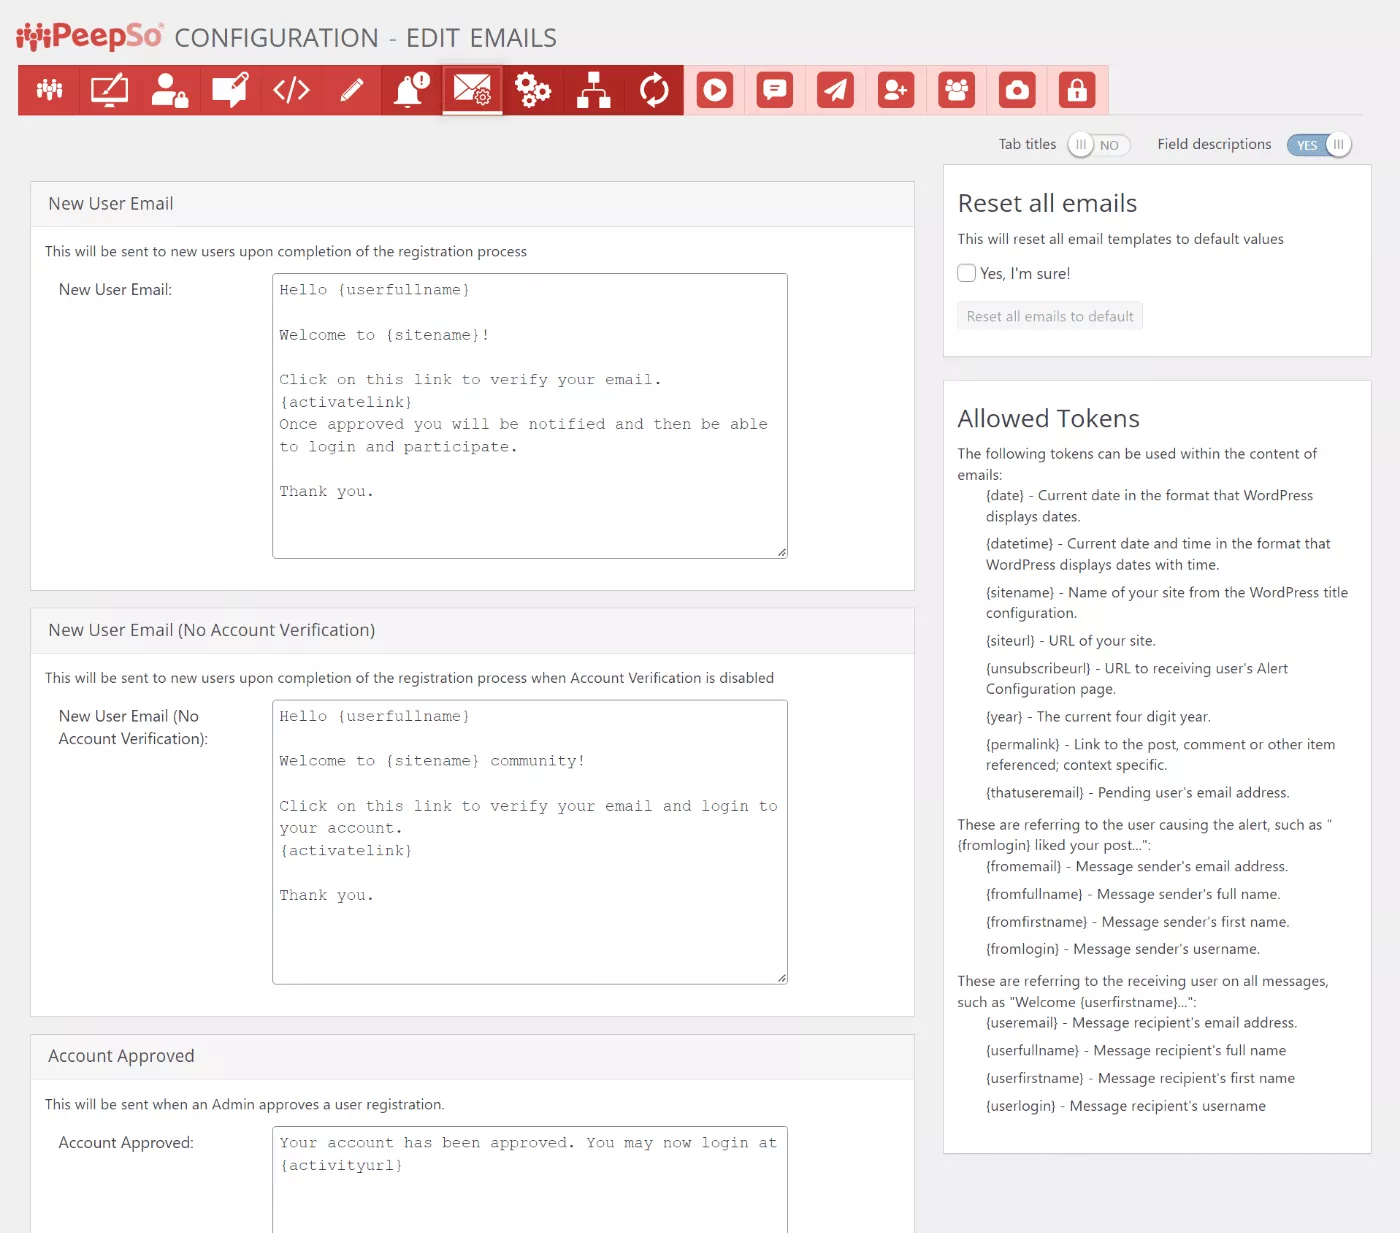The image size is (1400, 1233).
Task: Toggle the Tab titles switch
Action: [1099, 145]
